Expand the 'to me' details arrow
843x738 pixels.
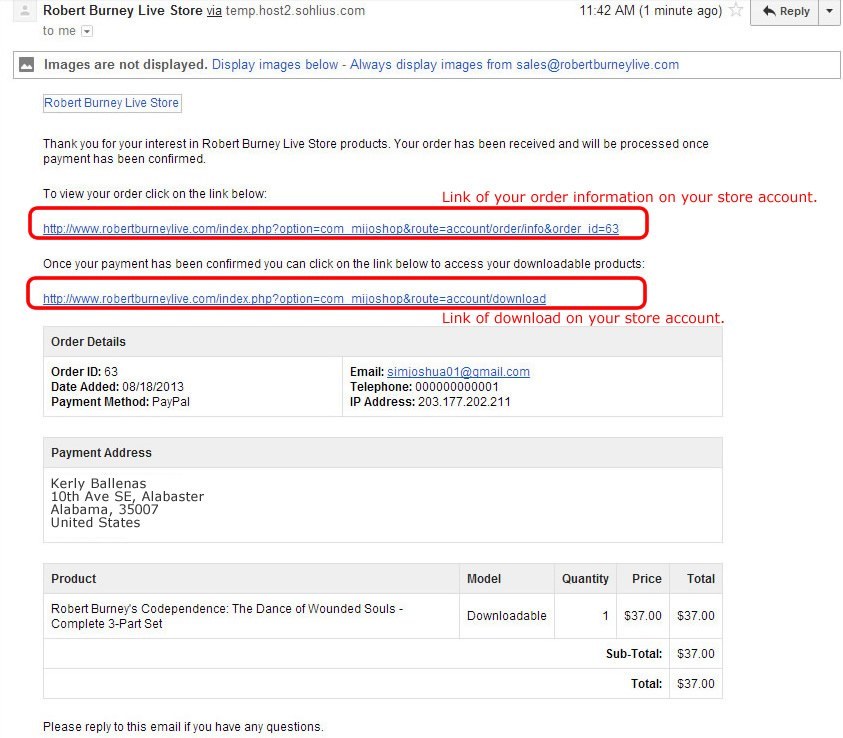87,31
